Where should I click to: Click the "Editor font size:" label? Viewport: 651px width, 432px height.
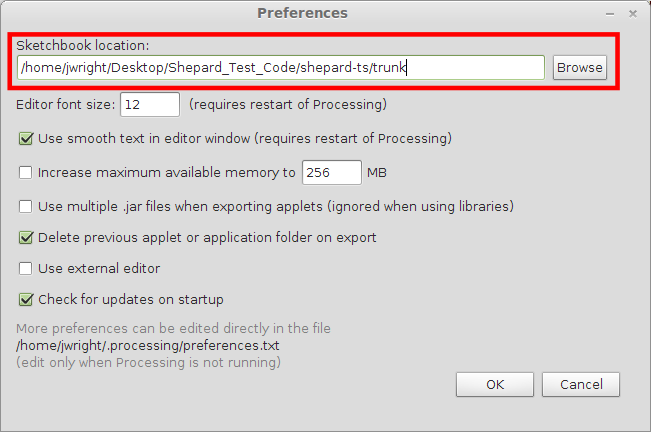65,104
